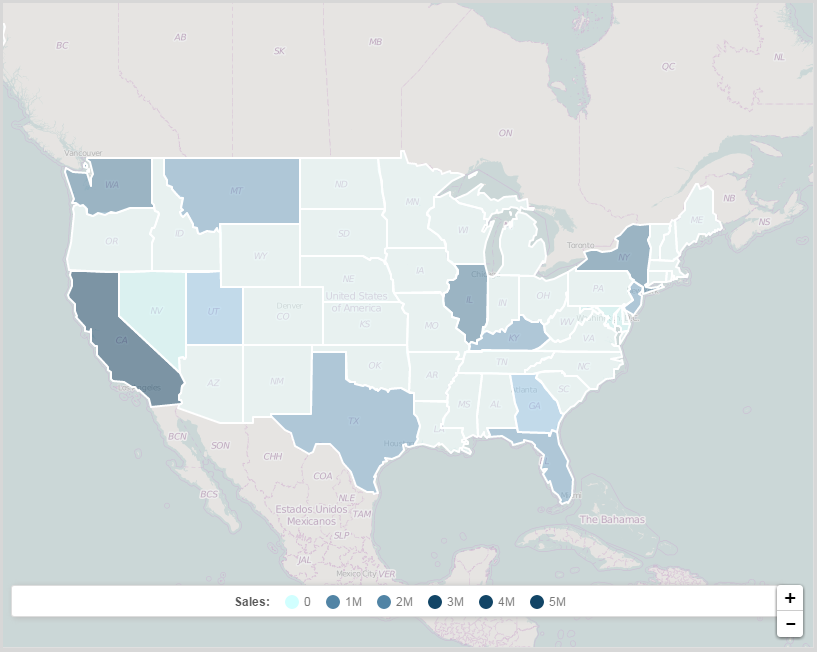Select Georgia on the map

[533, 407]
